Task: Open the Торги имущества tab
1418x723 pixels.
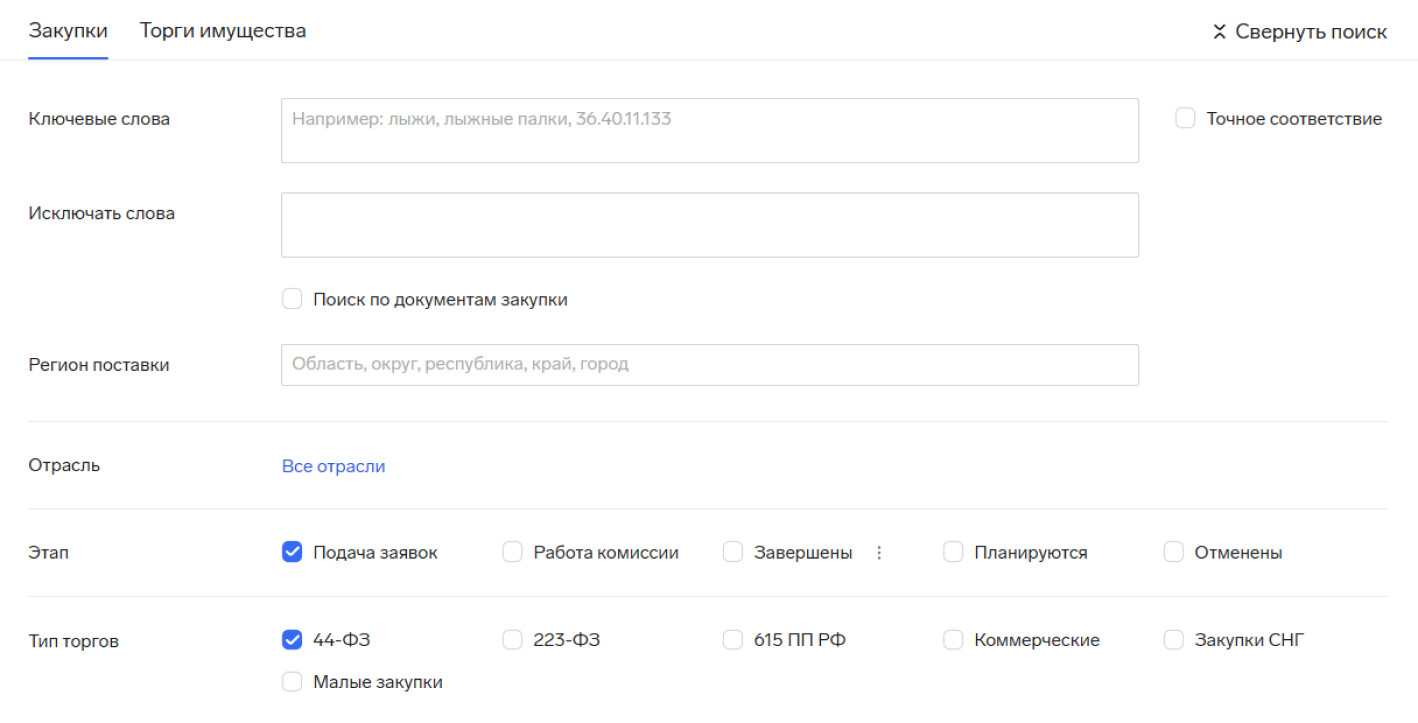Action: coord(223,31)
